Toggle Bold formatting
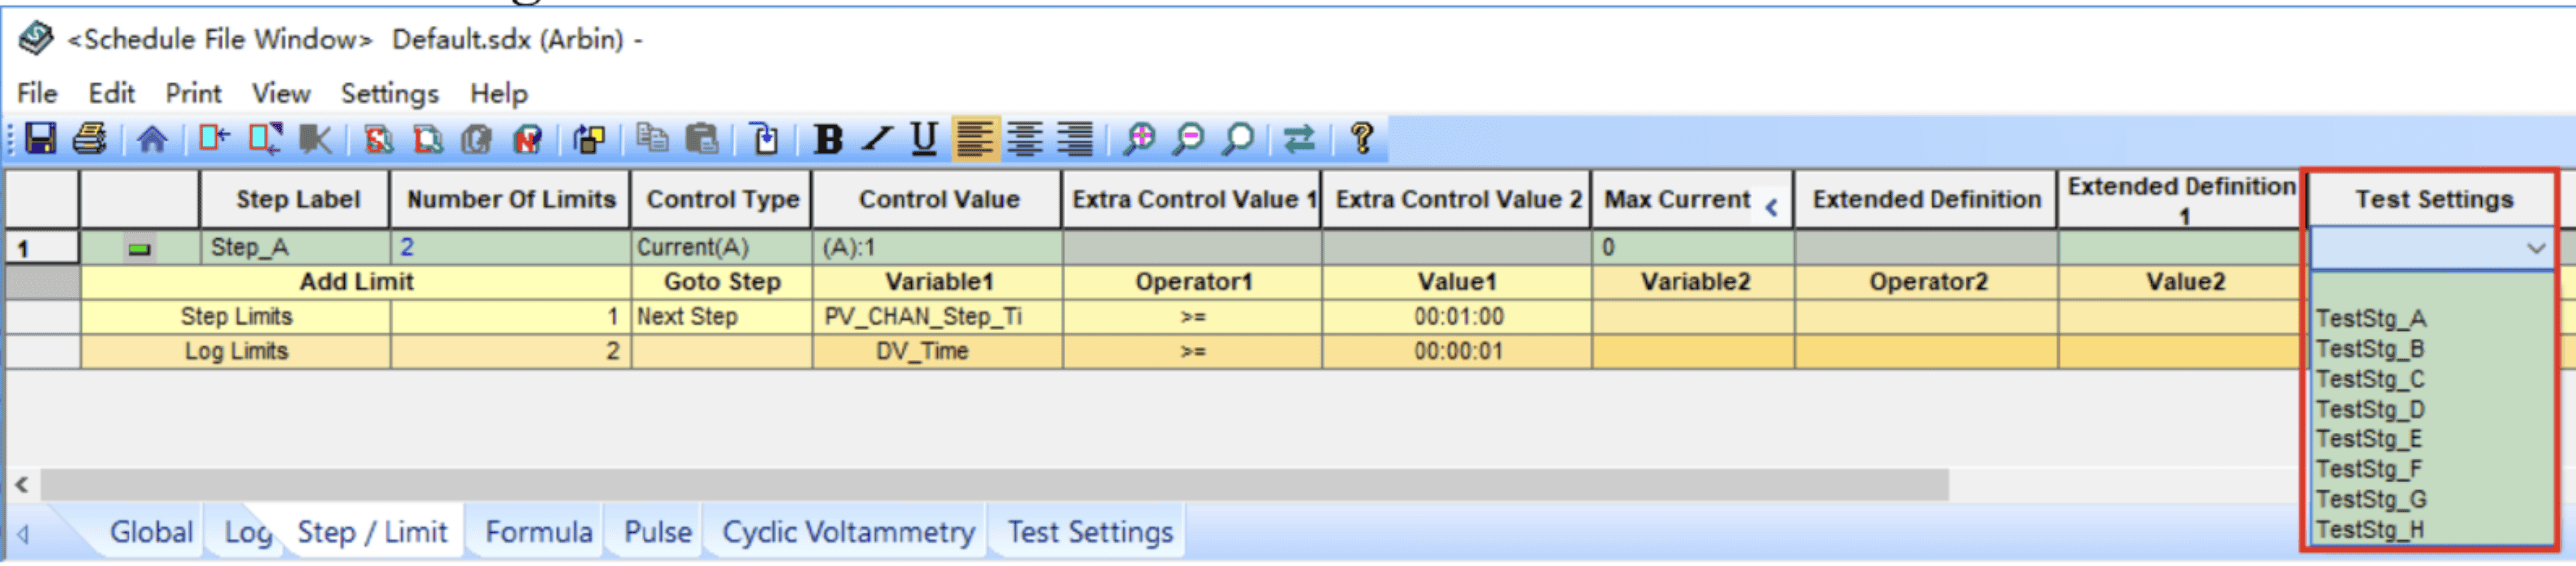The height and width of the screenshot is (566, 2576). [x=827, y=139]
